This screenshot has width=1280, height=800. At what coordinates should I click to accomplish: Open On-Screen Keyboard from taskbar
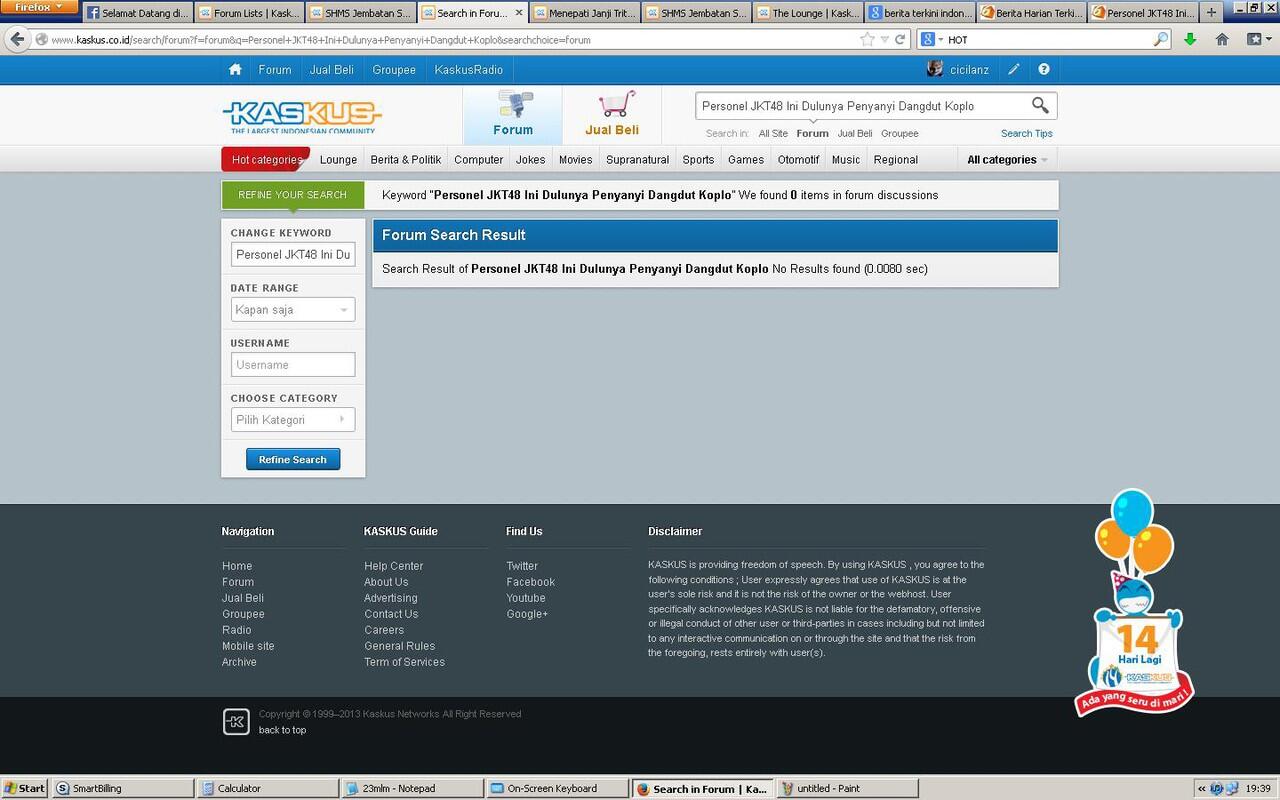point(557,788)
